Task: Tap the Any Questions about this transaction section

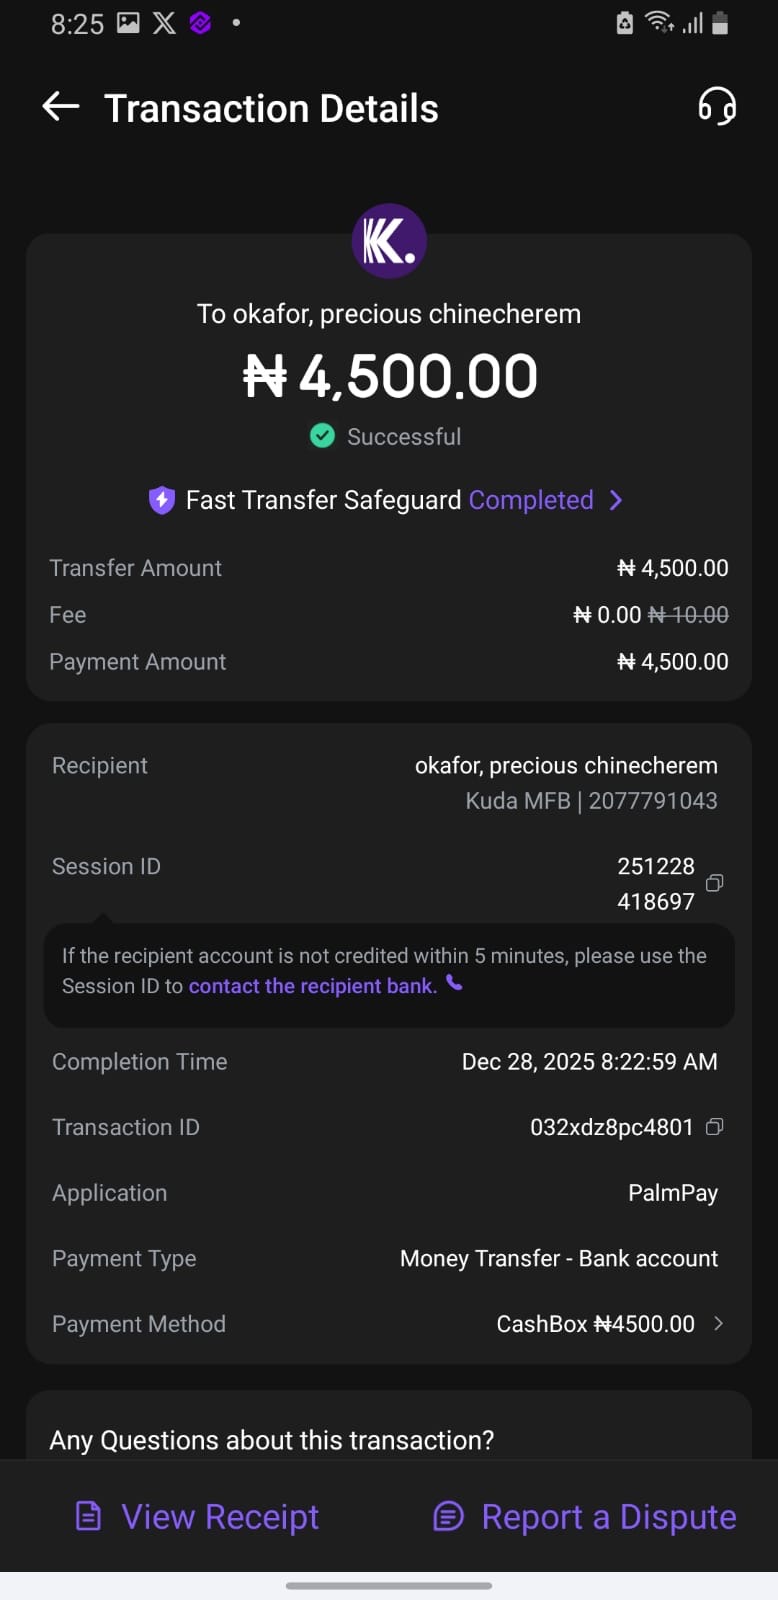Action: pyautogui.click(x=272, y=1440)
